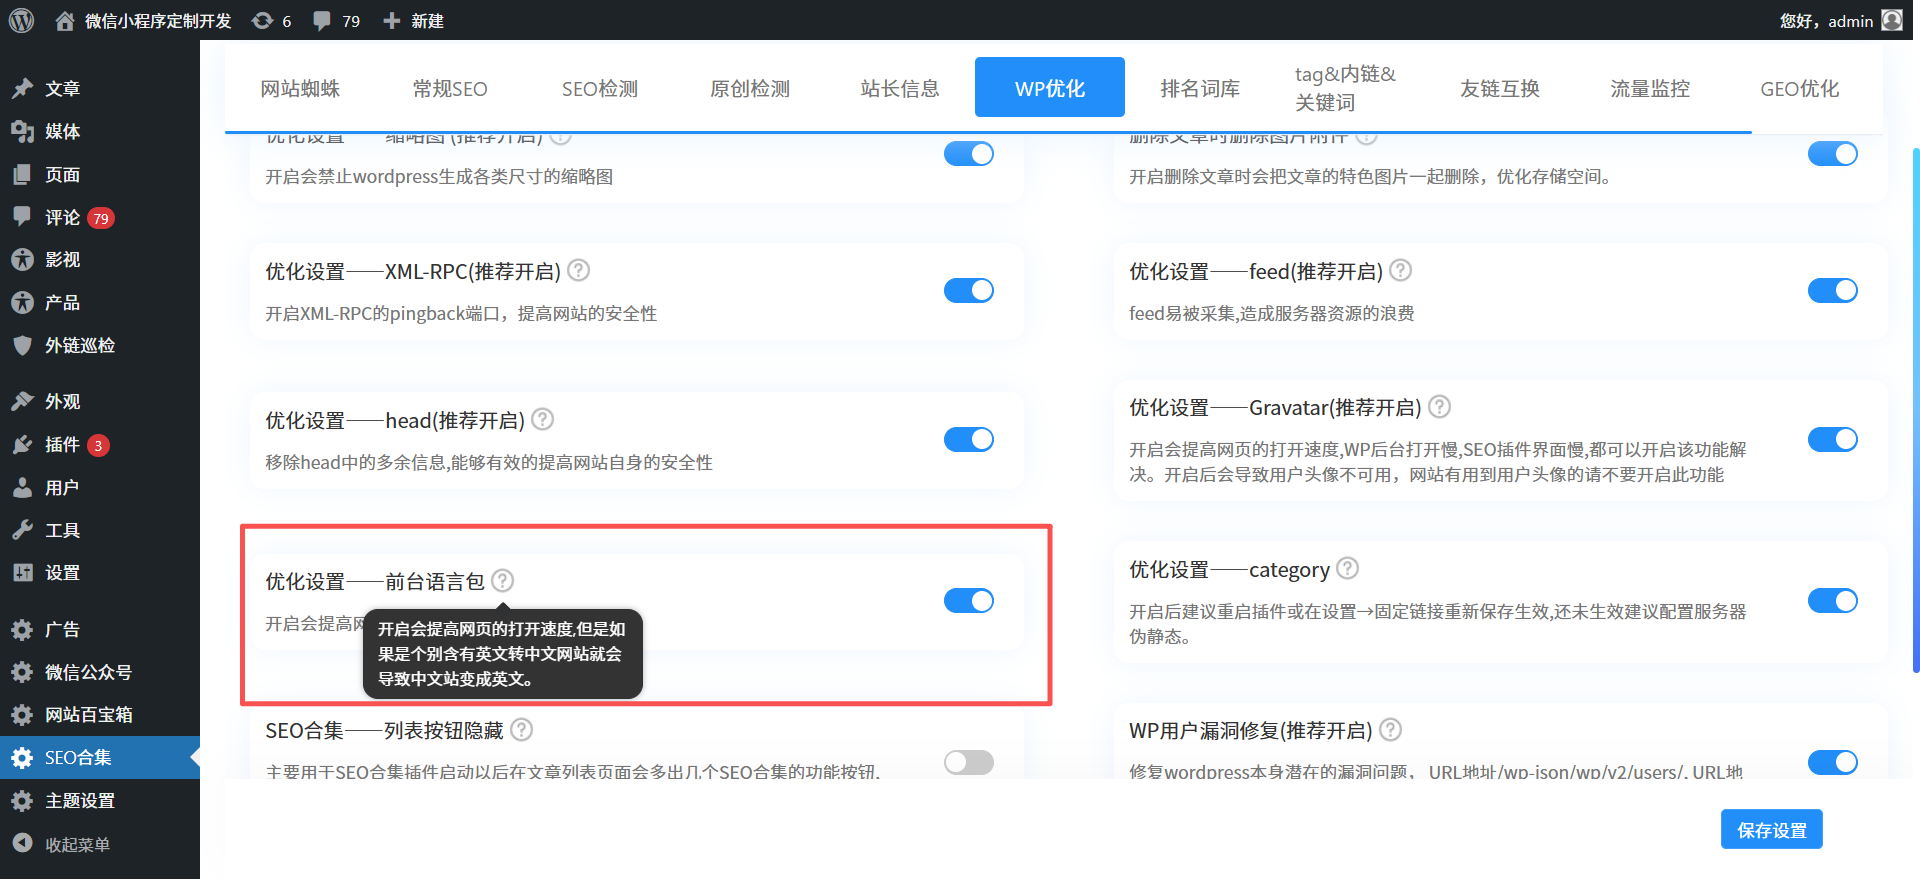This screenshot has height=879, width=1920.
Task: Select the active WP优化 tab
Action: pyautogui.click(x=1050, y=88)
